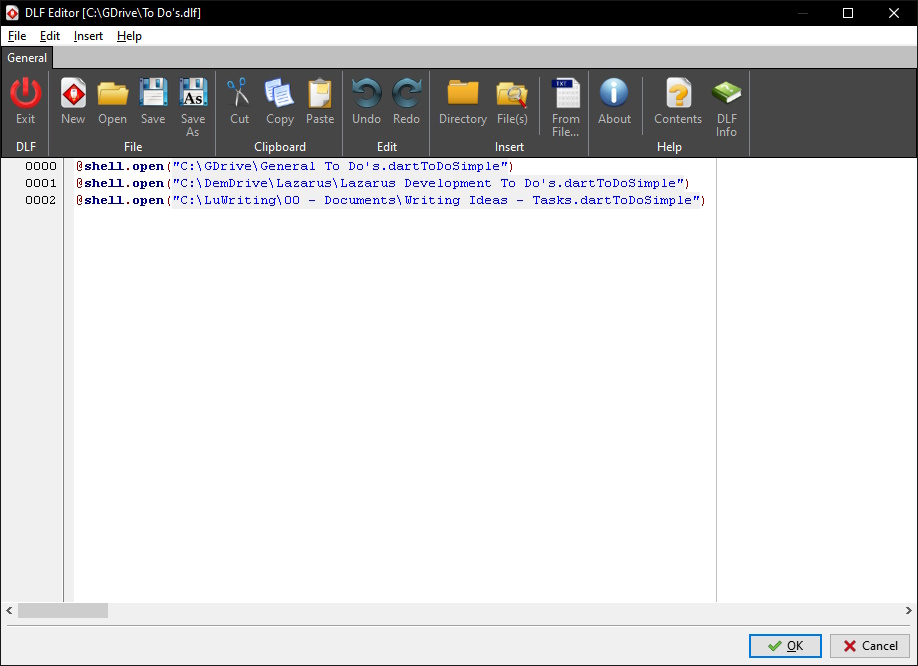The width and height of the screenshot is (918, 666).
Task: Create a New DLF file
Action: pos(73,94)
